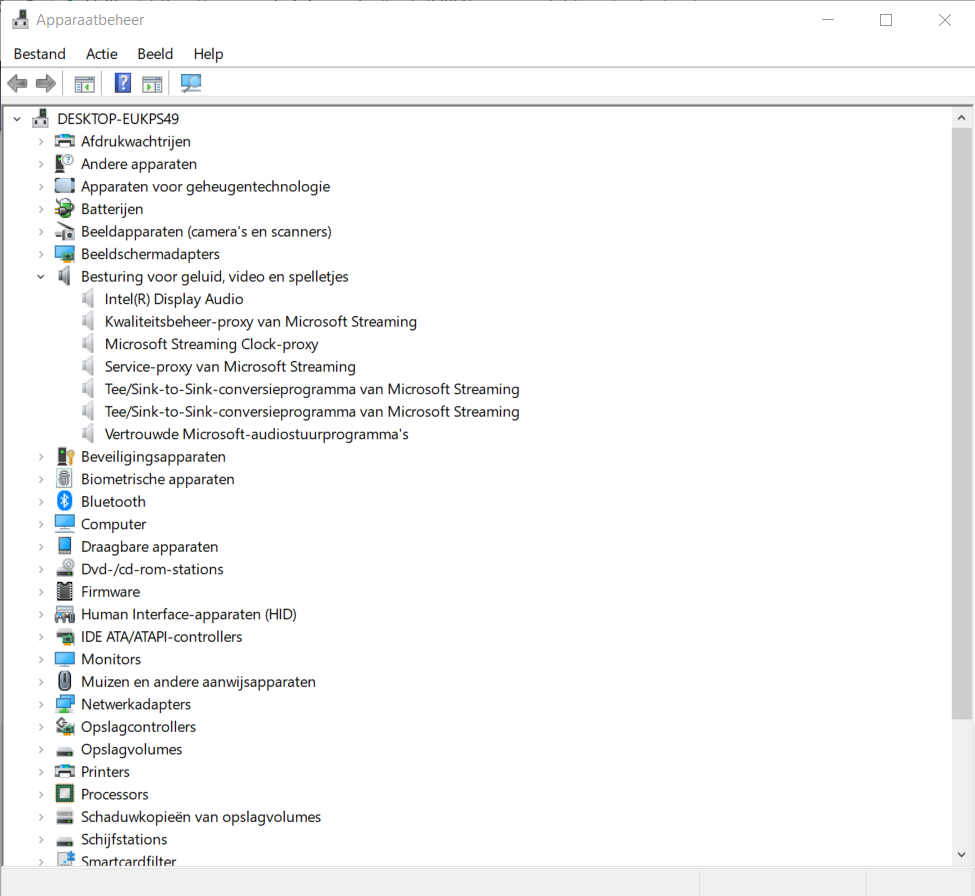The image size is (975, 896).
Task: Select the Firmware label
Action: pos(111,591)
